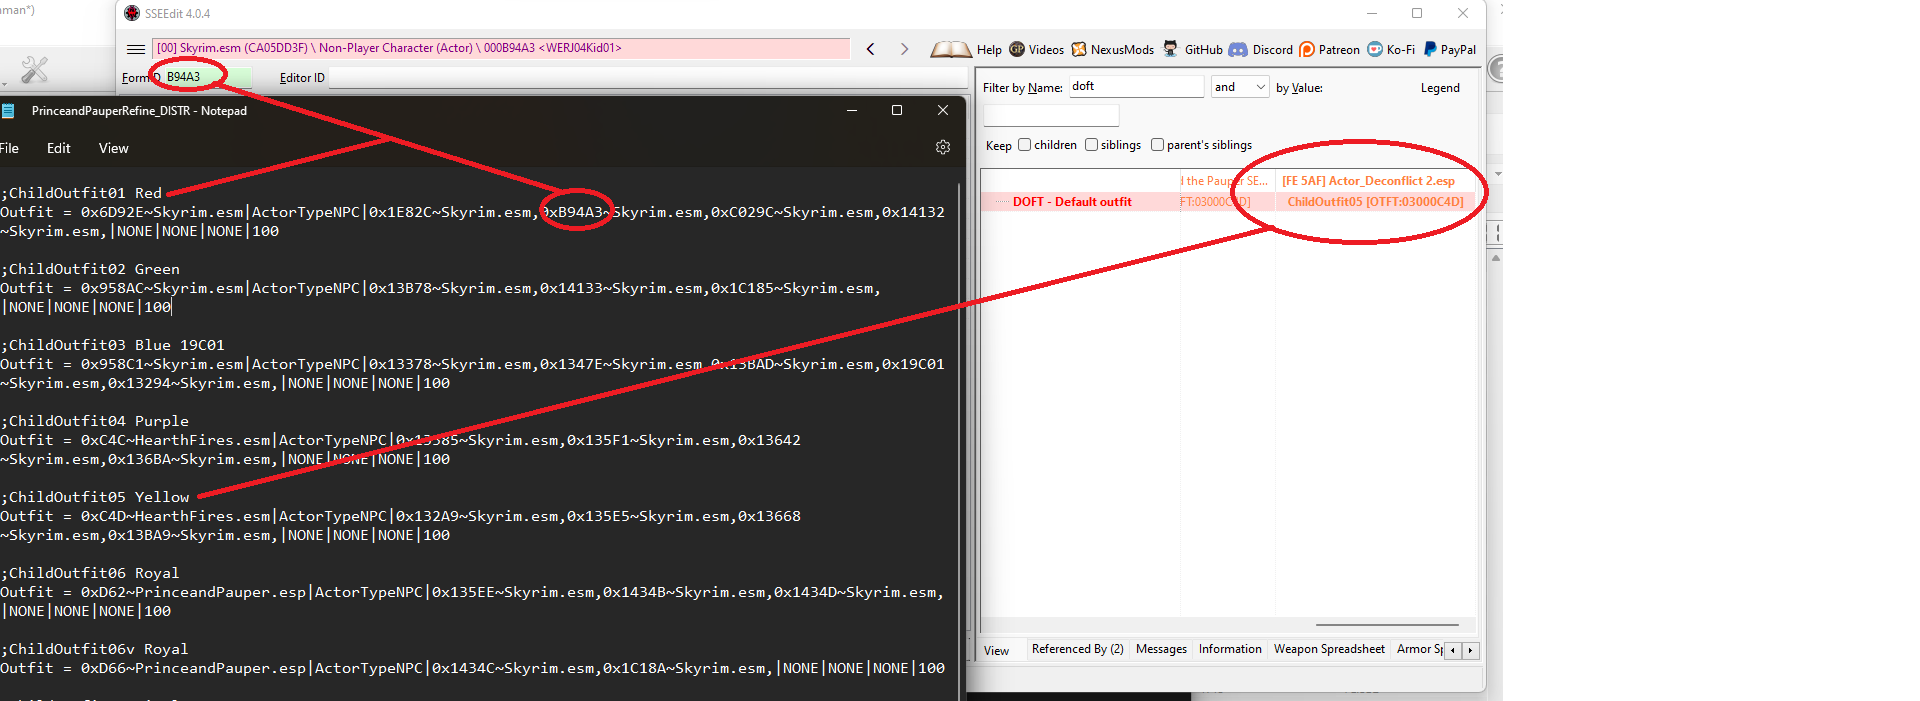Click the ';ChildOutfit01 Red' comment line

81,193
